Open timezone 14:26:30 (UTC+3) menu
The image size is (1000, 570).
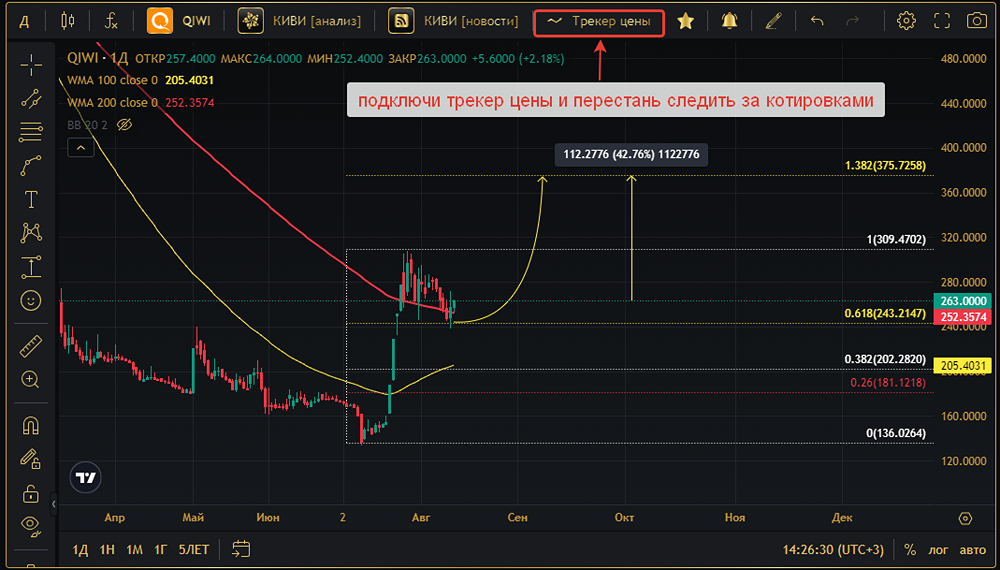[833, 550]
